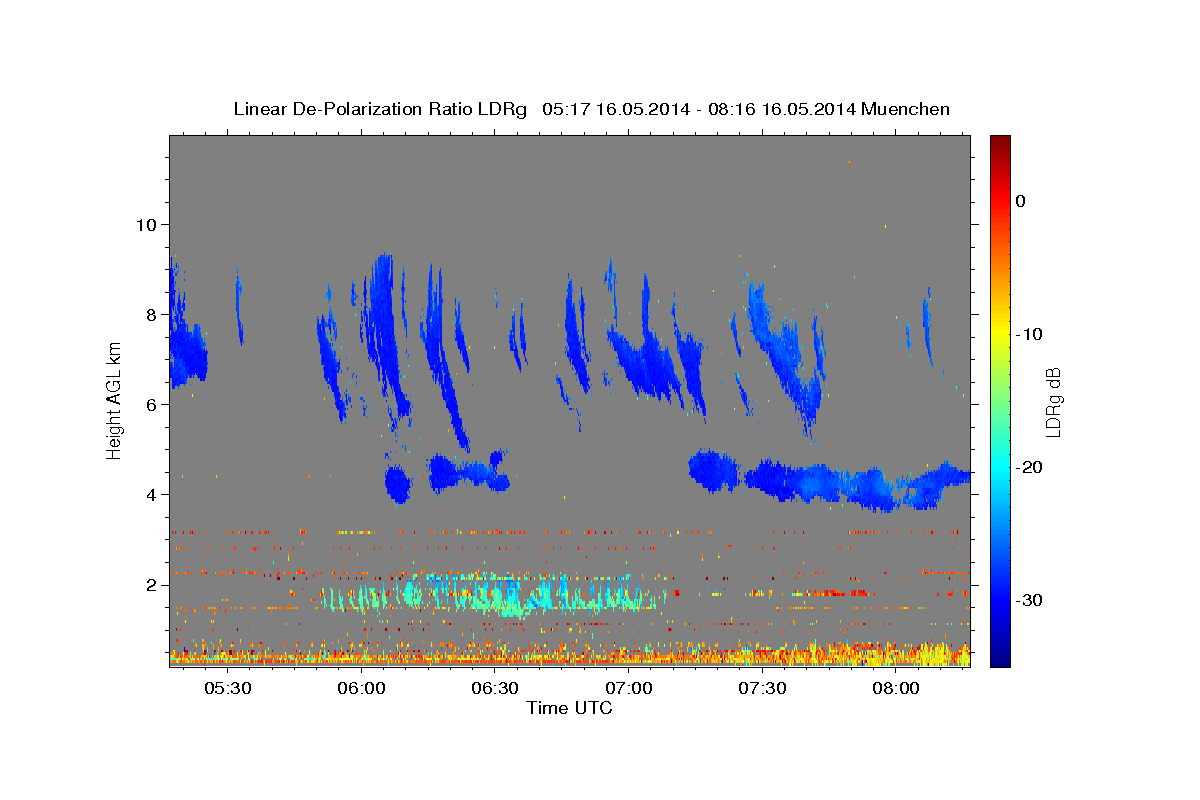The width and height of the screenshot is (1200, 800).
Task: Click the start time '05:17 16.05.2014' in title
Action: pos(615,109)
